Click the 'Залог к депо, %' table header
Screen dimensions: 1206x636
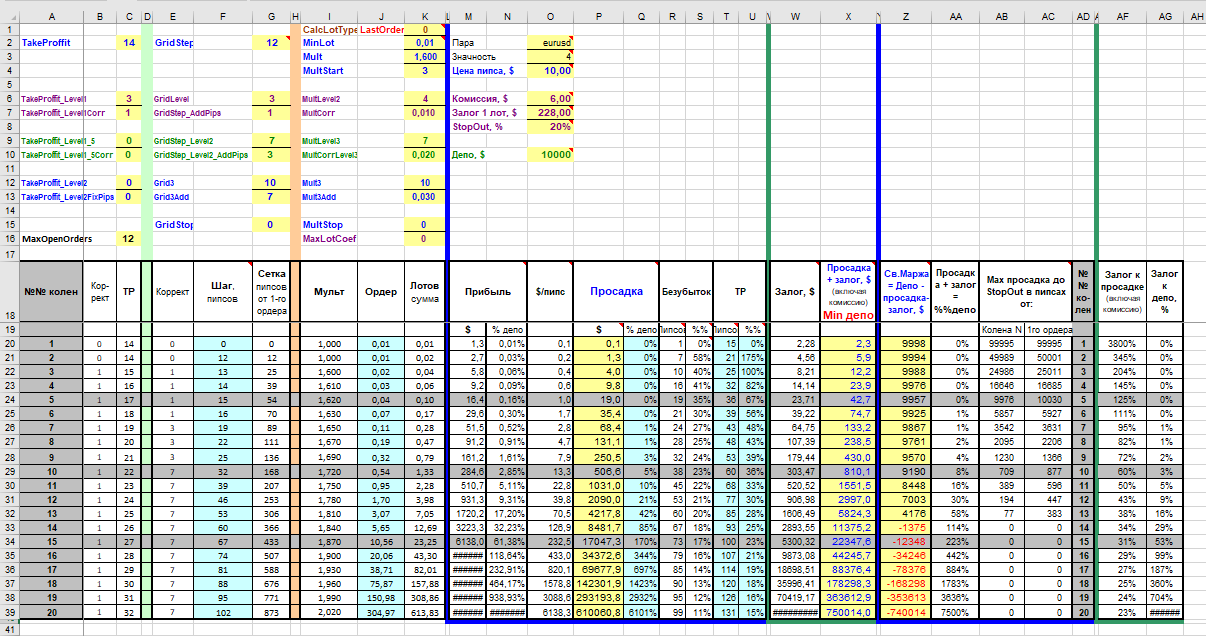point(1165,291)
